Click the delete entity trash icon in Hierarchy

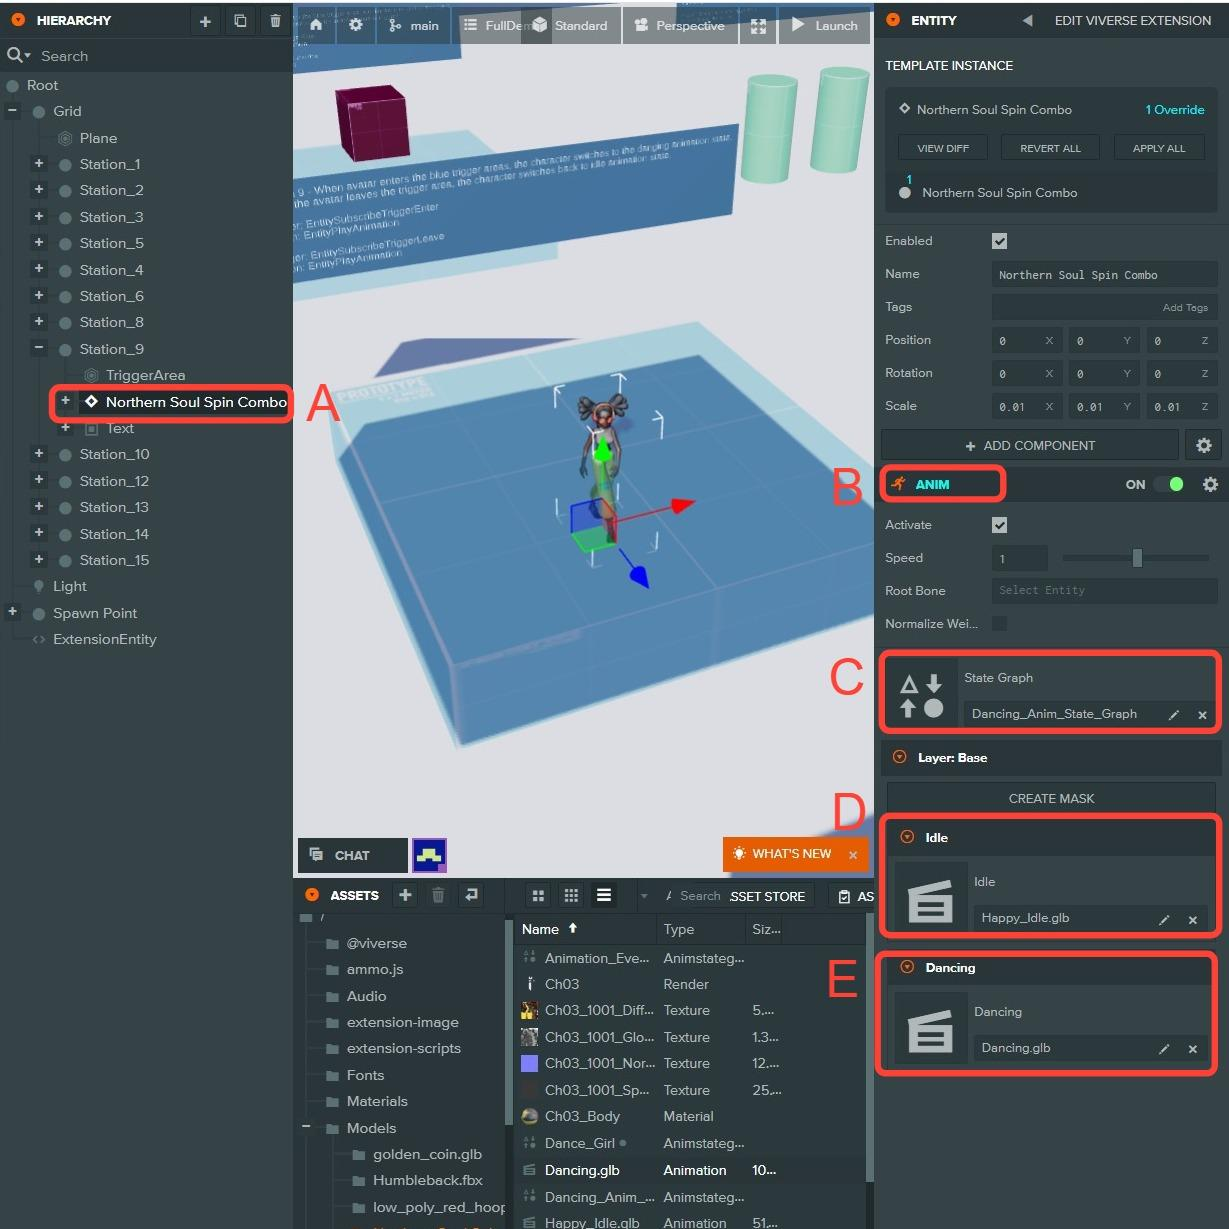pyautogui.click(x=275, y=21)
